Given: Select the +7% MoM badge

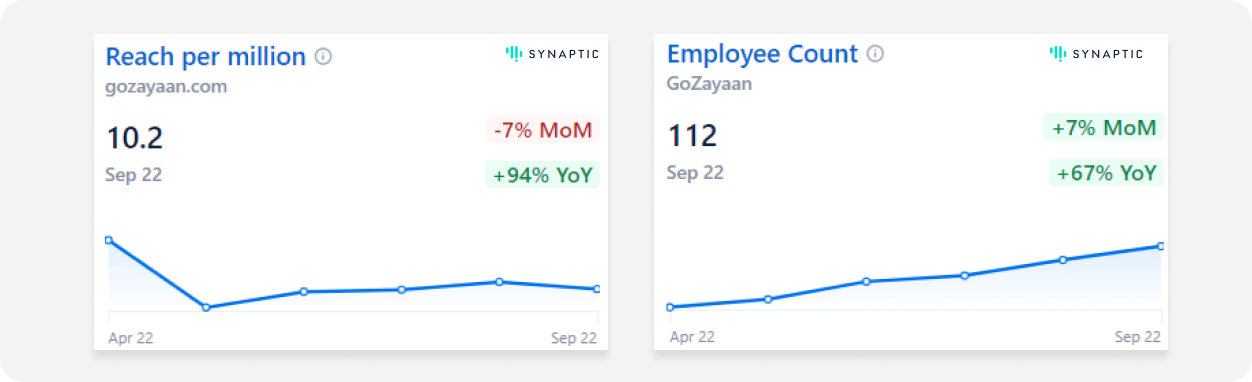Looking at the screenshot, I should pyautogui.click(x=1104, y=128).
